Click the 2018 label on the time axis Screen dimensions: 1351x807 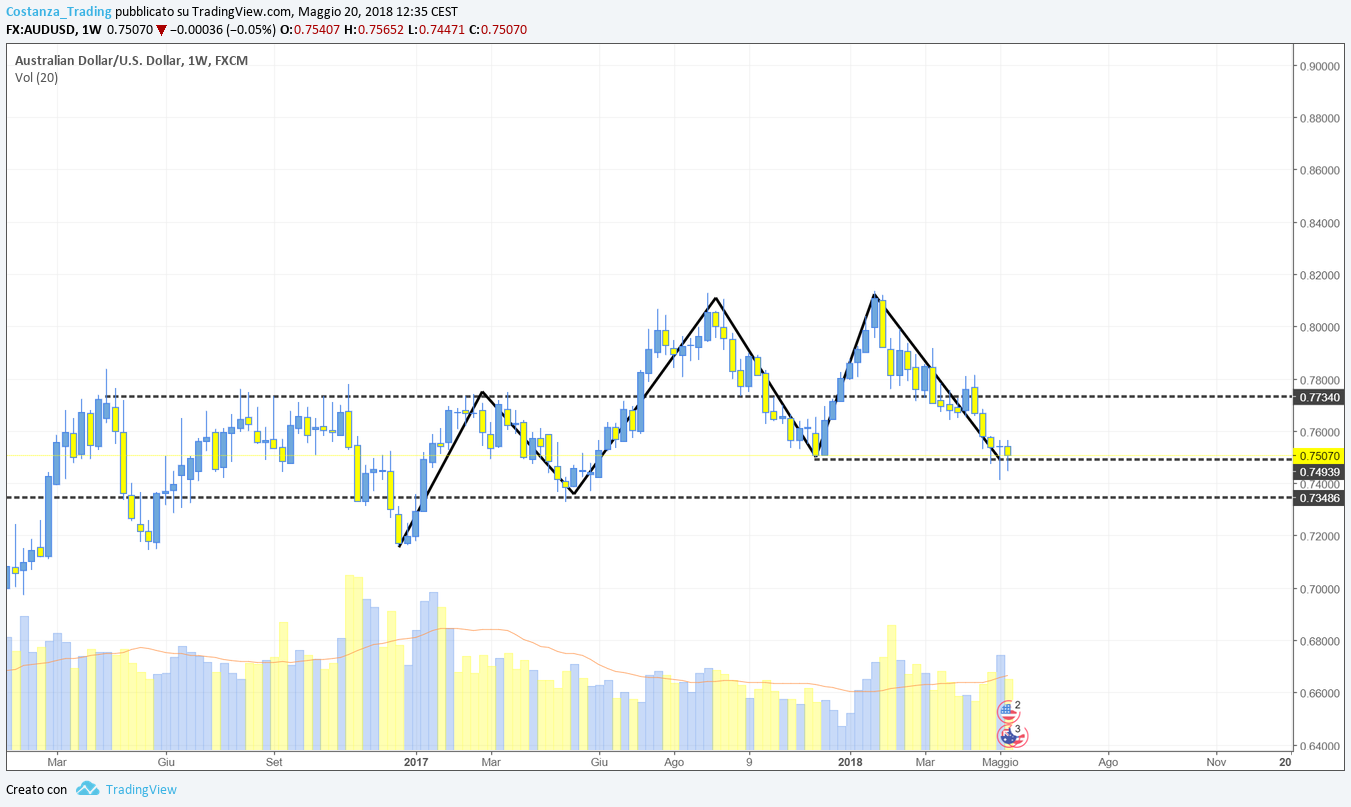click(x=850, y=762)
